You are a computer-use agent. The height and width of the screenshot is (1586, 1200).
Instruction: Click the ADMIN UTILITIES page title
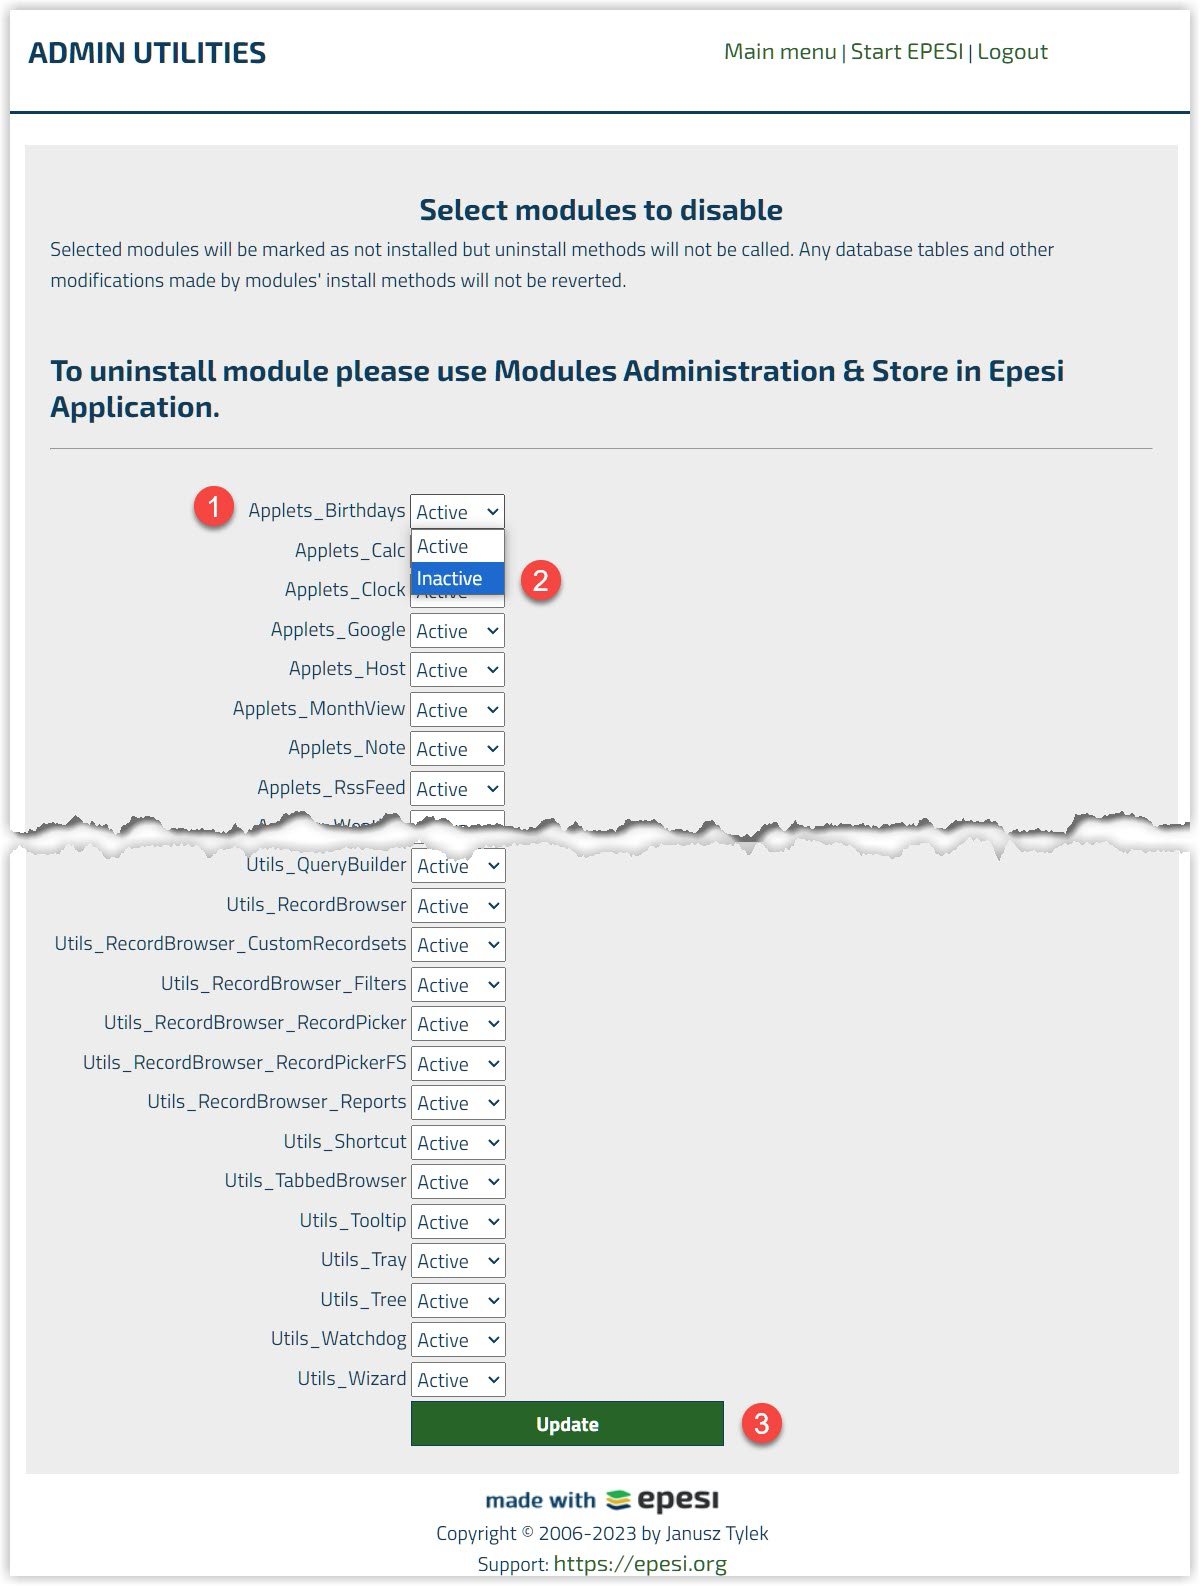(x=147, y=53)
